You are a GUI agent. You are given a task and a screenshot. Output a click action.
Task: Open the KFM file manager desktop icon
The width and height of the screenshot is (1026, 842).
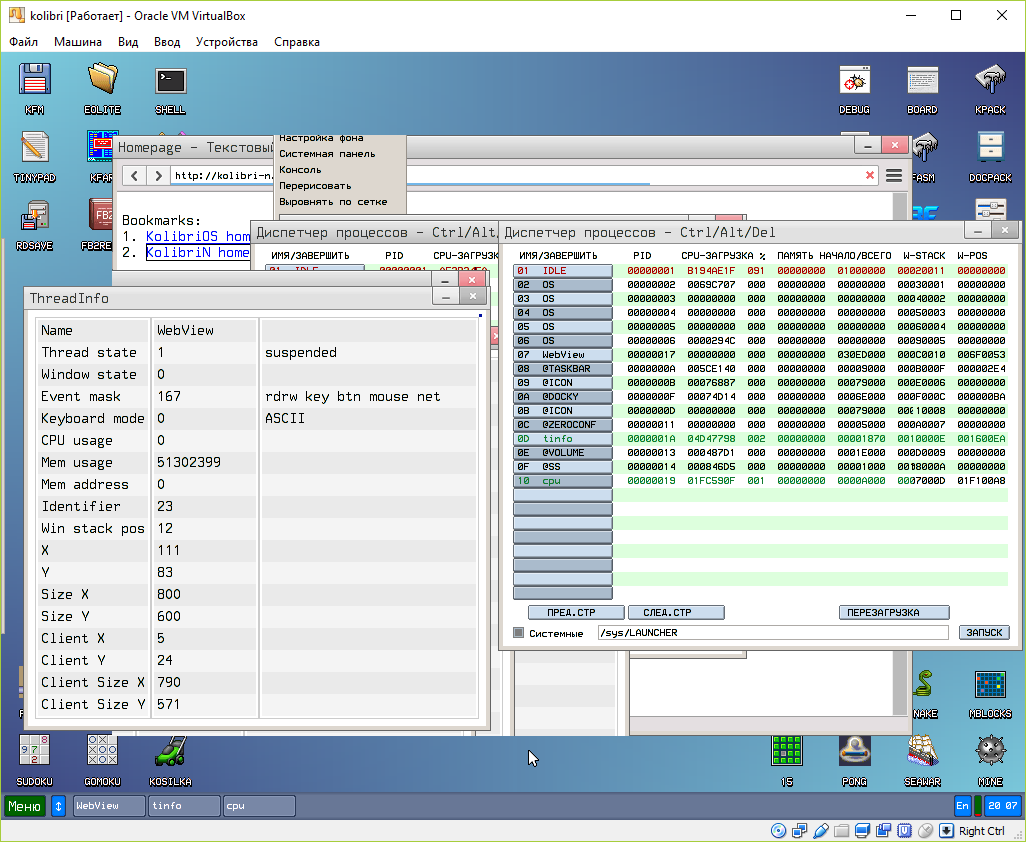click(35, 80)
